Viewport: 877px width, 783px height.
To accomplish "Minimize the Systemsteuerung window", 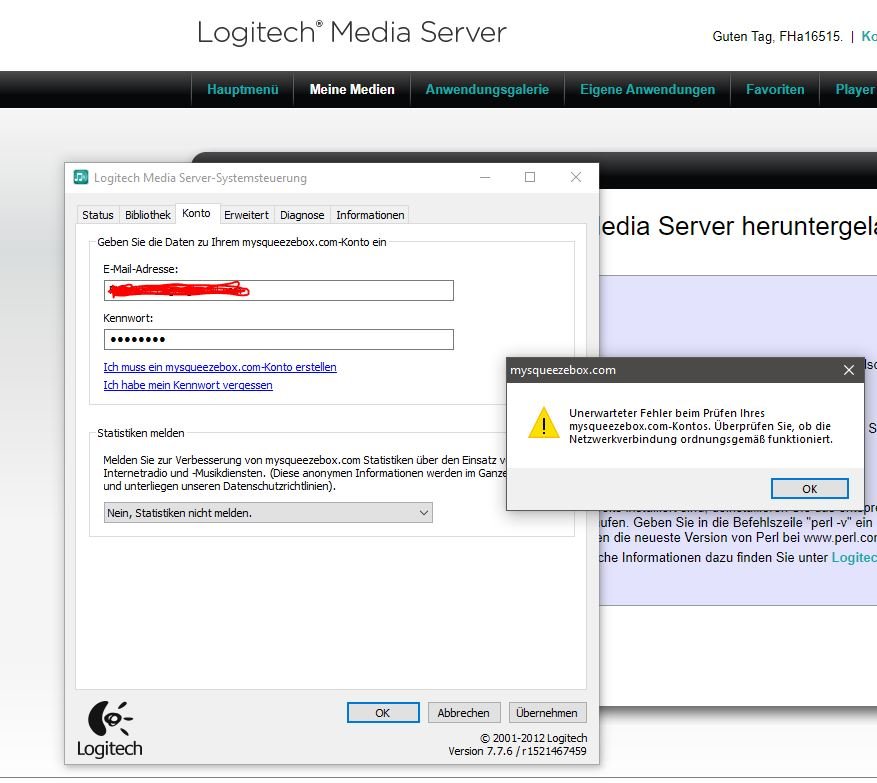I will [x=484, y=177].
